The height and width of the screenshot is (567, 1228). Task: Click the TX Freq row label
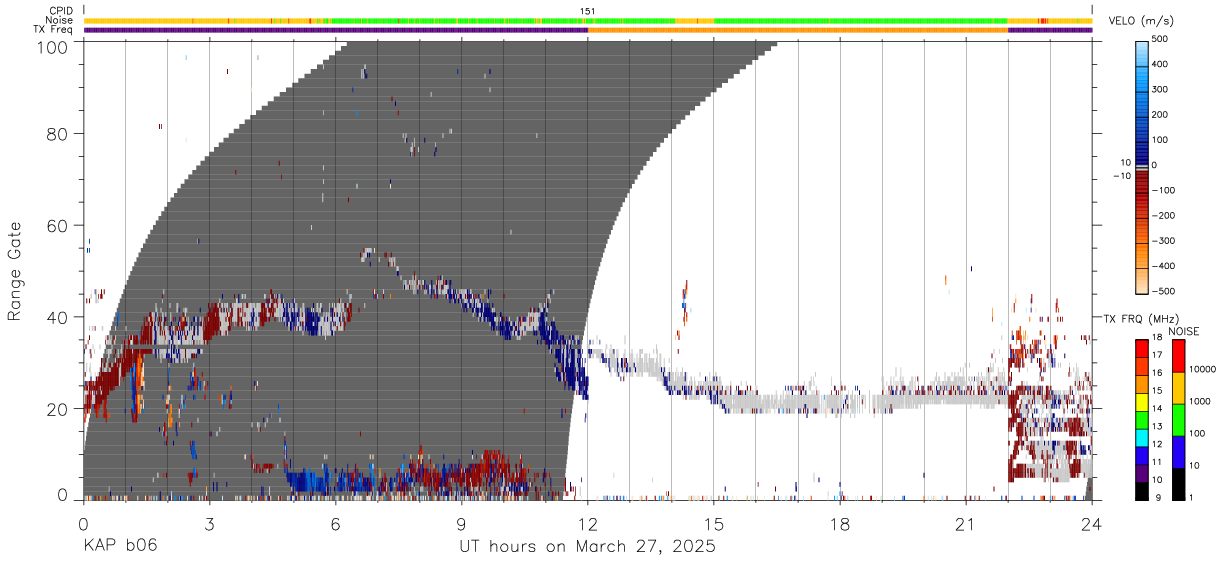click(53, 30)
